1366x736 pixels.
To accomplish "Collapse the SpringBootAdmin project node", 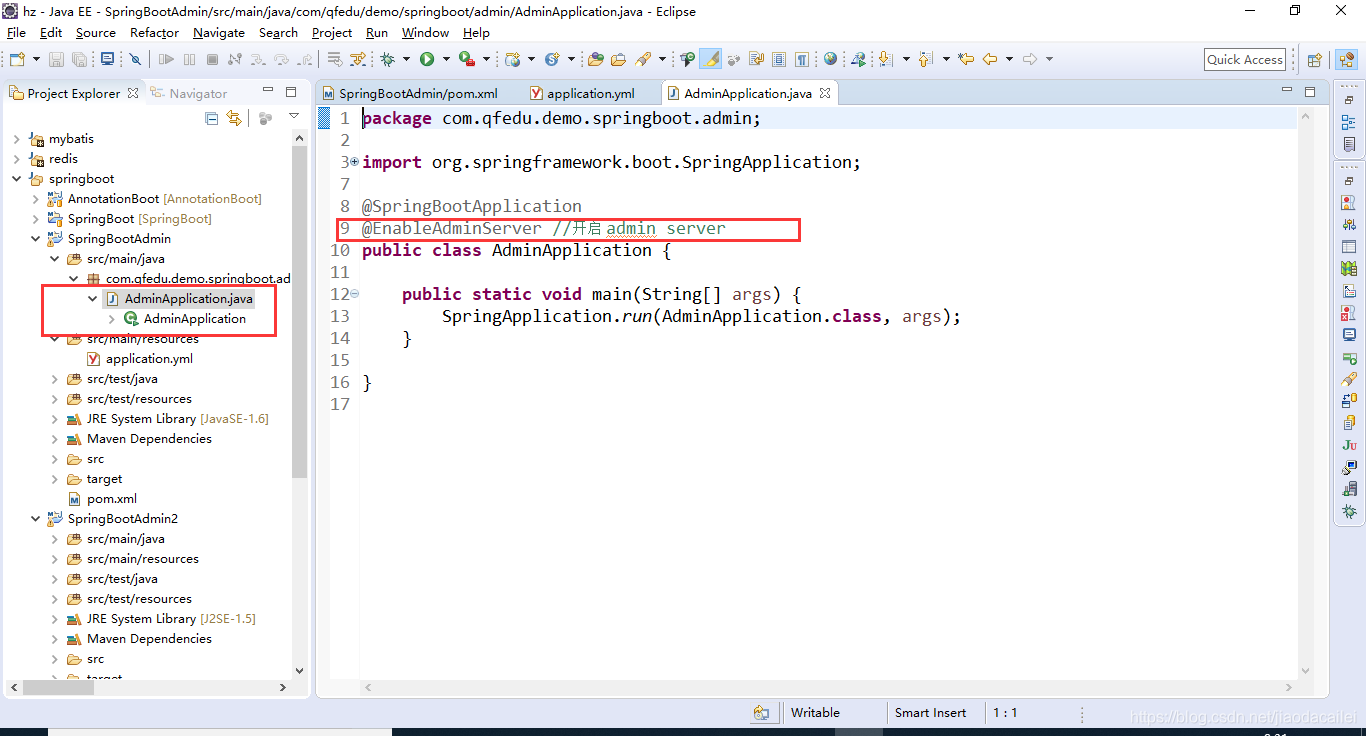I will [x=36, y=239].
